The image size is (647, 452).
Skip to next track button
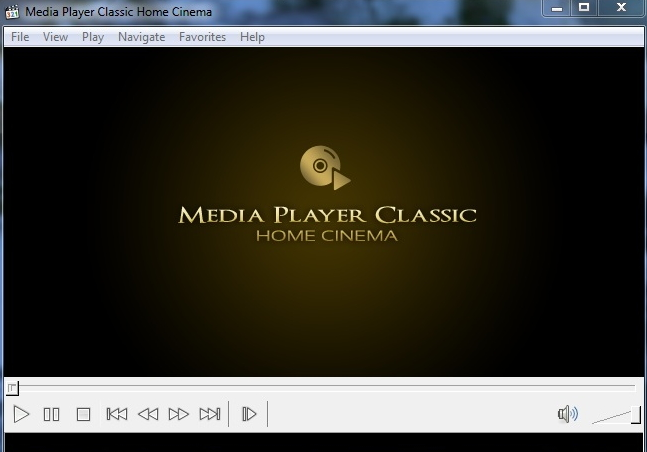(x=210, y=414)
